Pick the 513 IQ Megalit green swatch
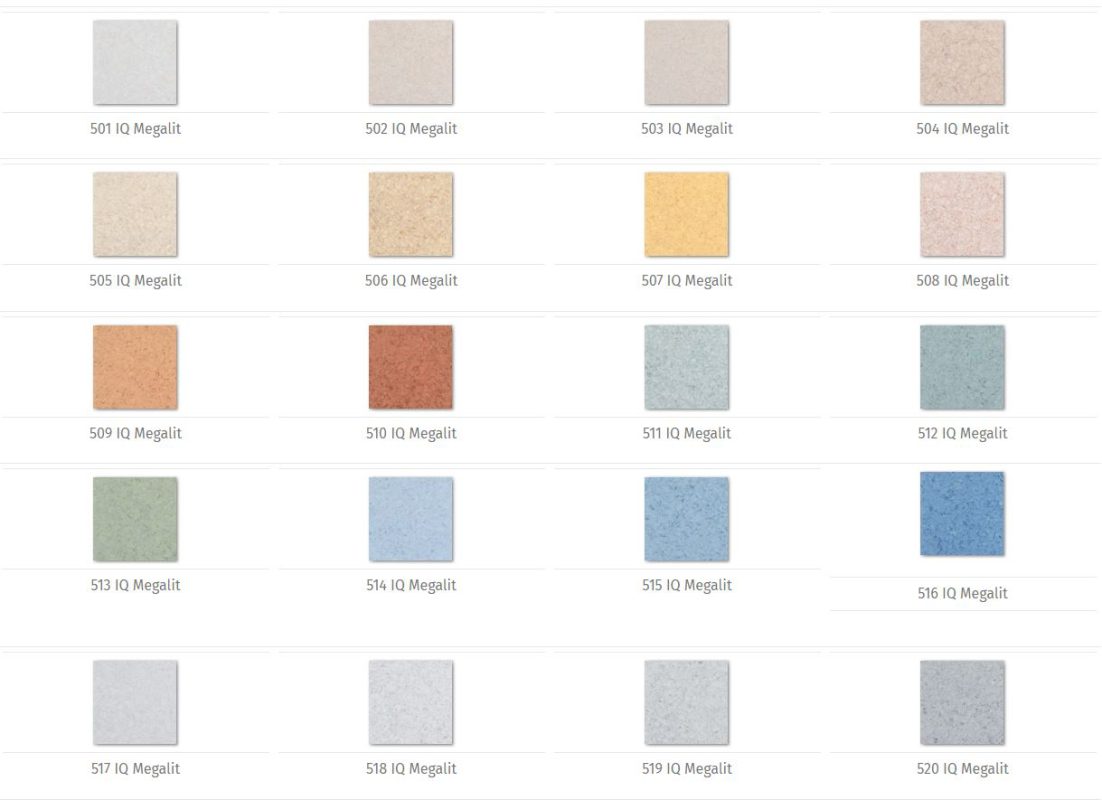 click(135, 519)
